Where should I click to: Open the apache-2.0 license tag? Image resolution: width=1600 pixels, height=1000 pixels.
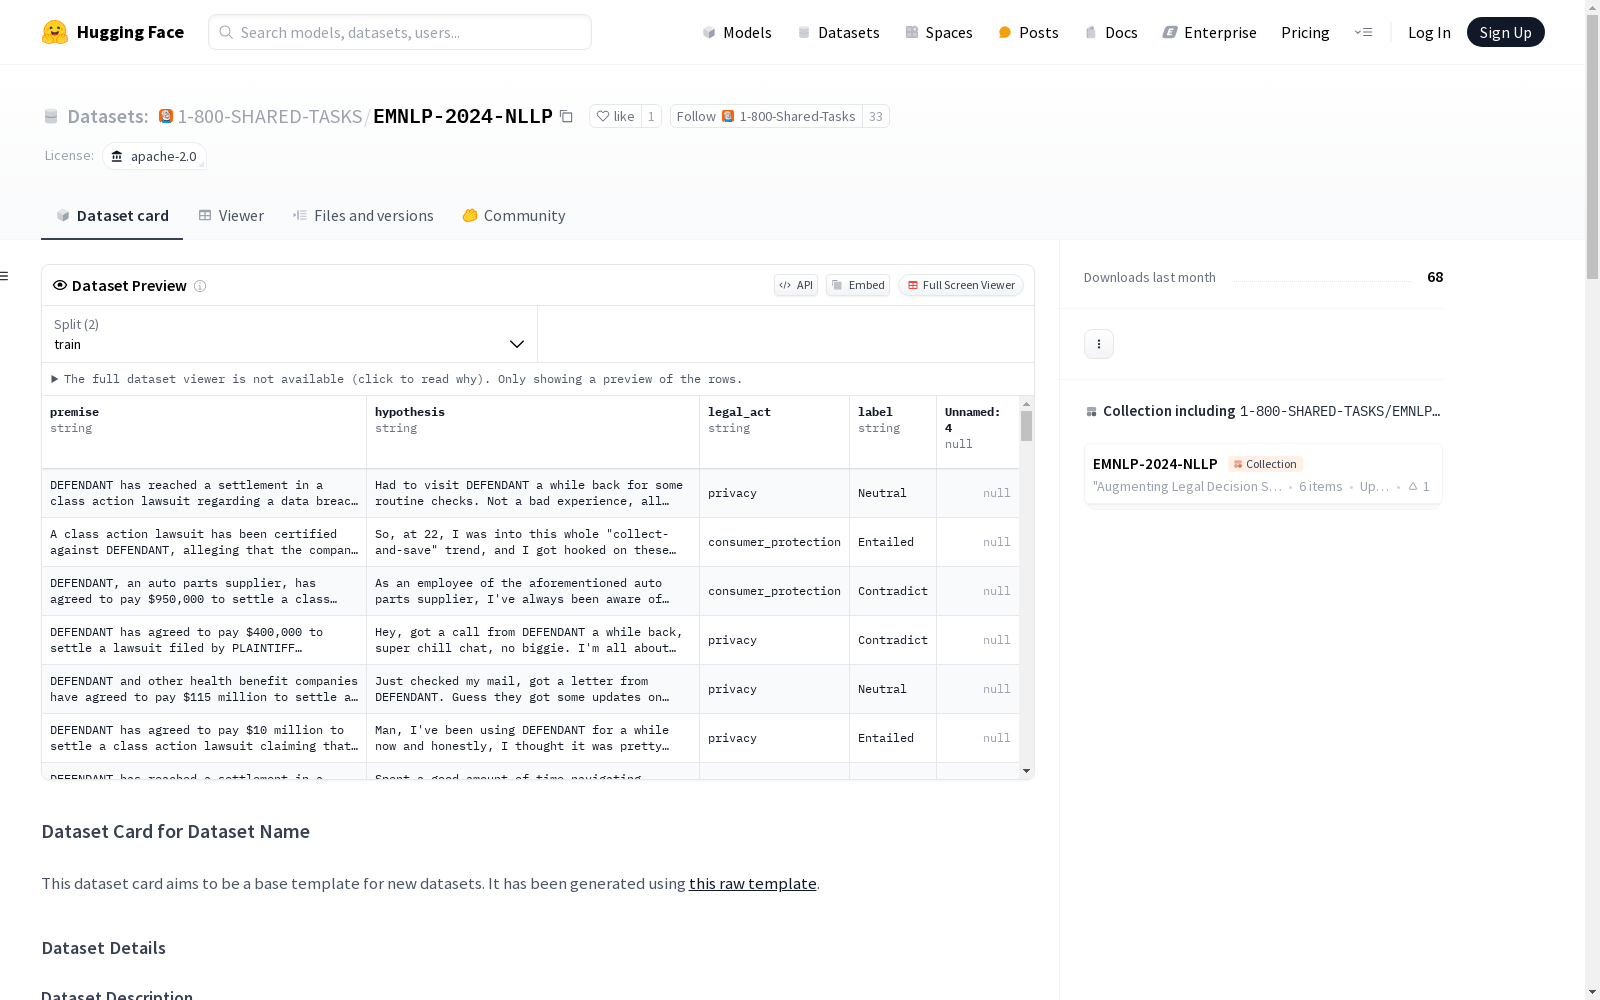(155, 156)
